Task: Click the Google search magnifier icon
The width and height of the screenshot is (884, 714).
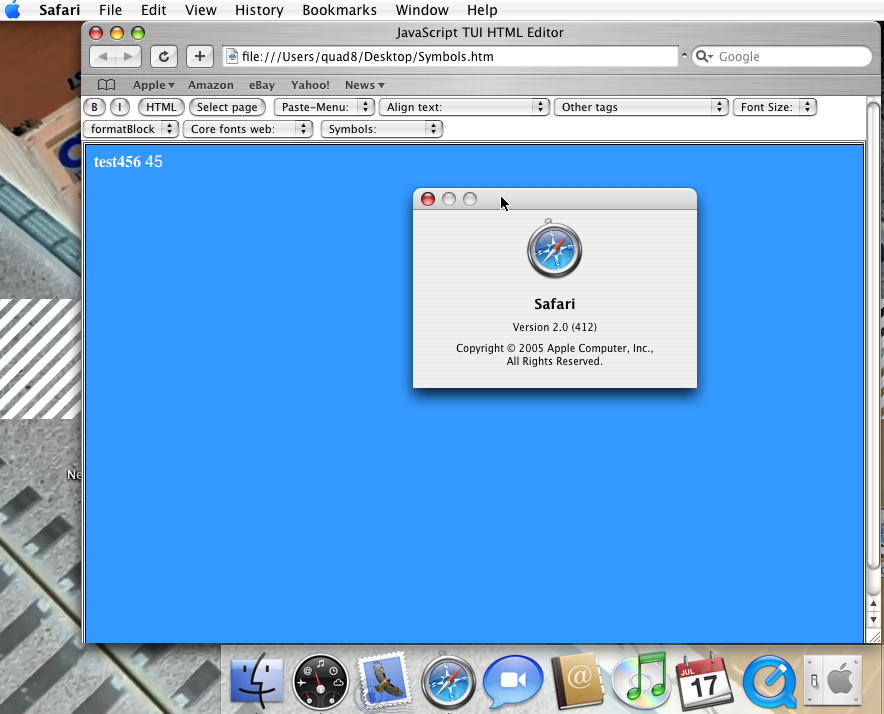Action: coord(704,56)
